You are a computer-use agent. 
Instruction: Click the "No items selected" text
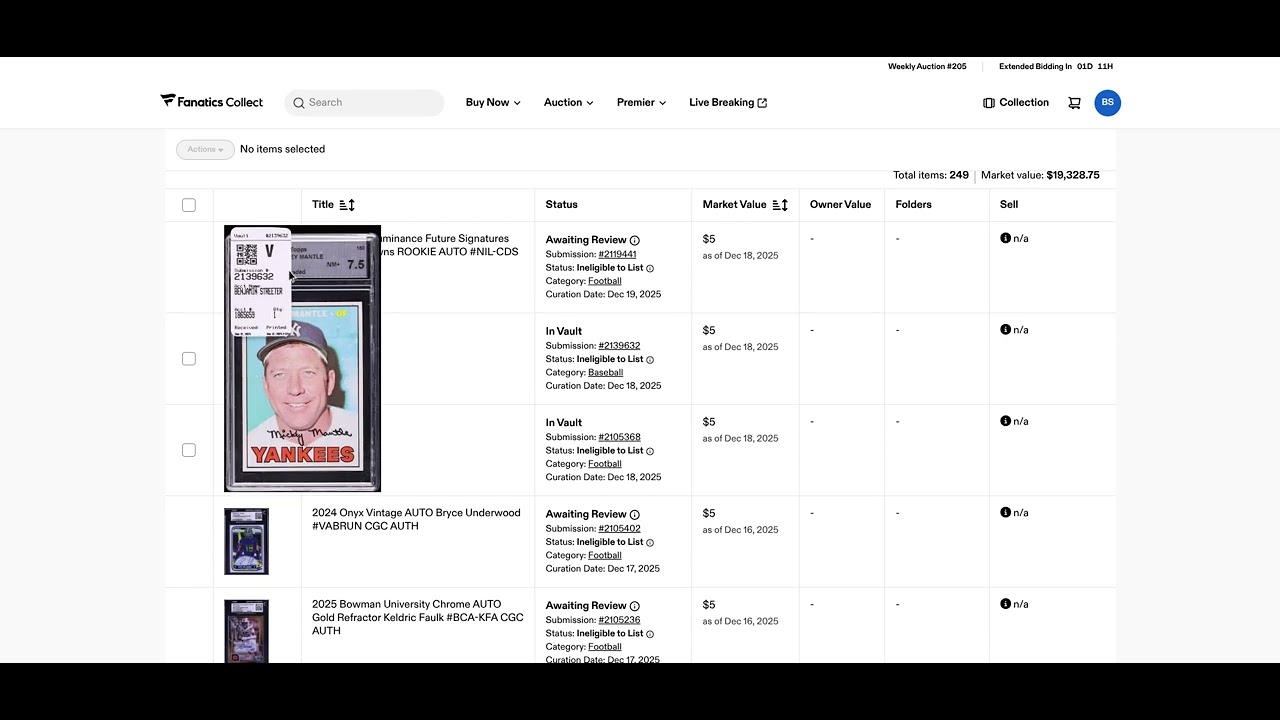tap(282, 150)
